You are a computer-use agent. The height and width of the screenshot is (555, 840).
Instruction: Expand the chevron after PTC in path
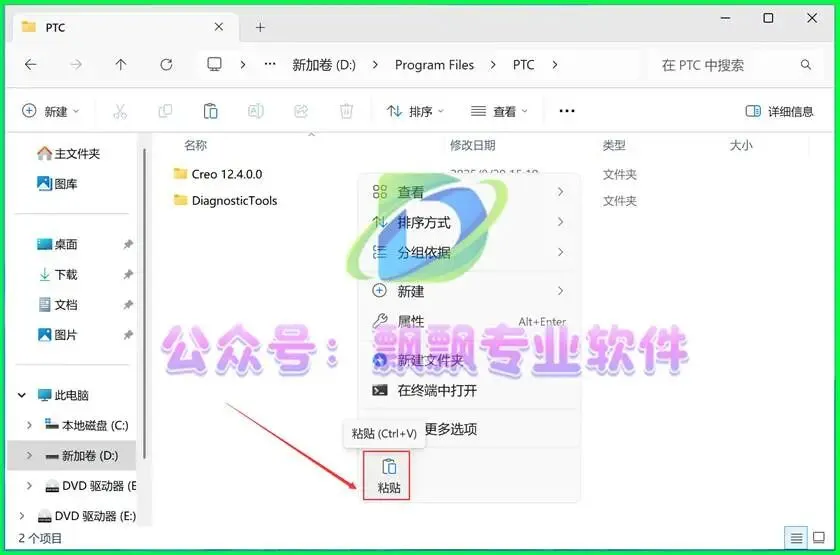[x=555, y=65]
